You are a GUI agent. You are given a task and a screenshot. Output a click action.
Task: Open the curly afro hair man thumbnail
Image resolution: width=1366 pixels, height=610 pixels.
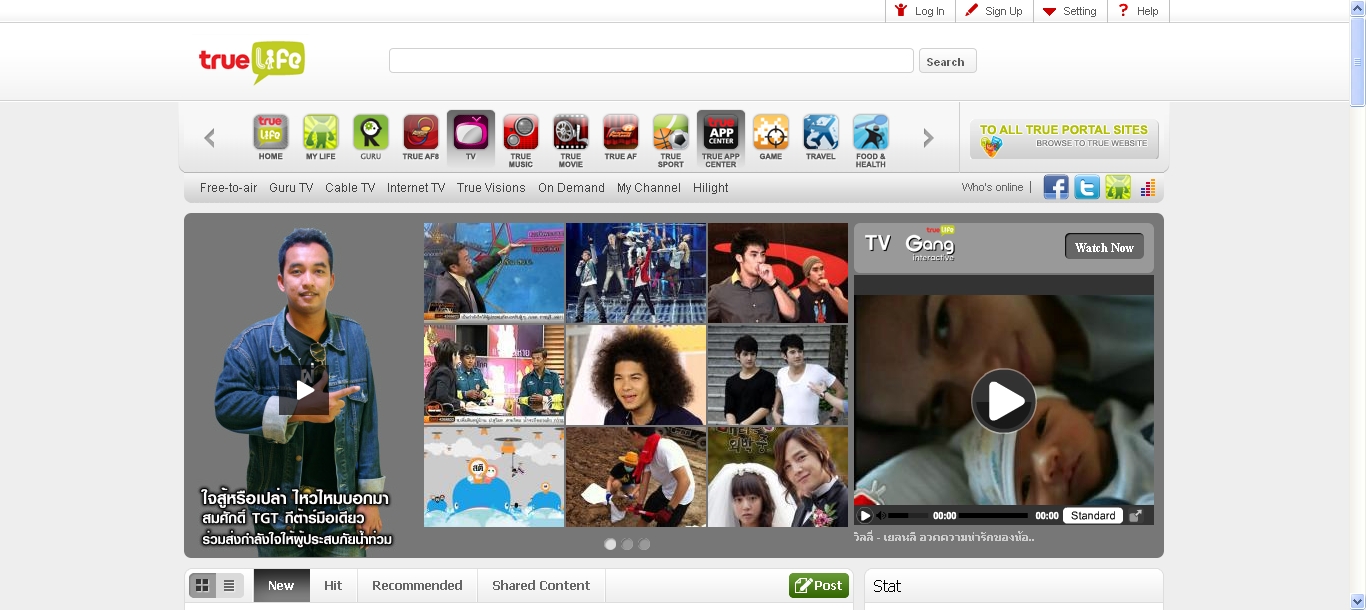coord(636,375)
